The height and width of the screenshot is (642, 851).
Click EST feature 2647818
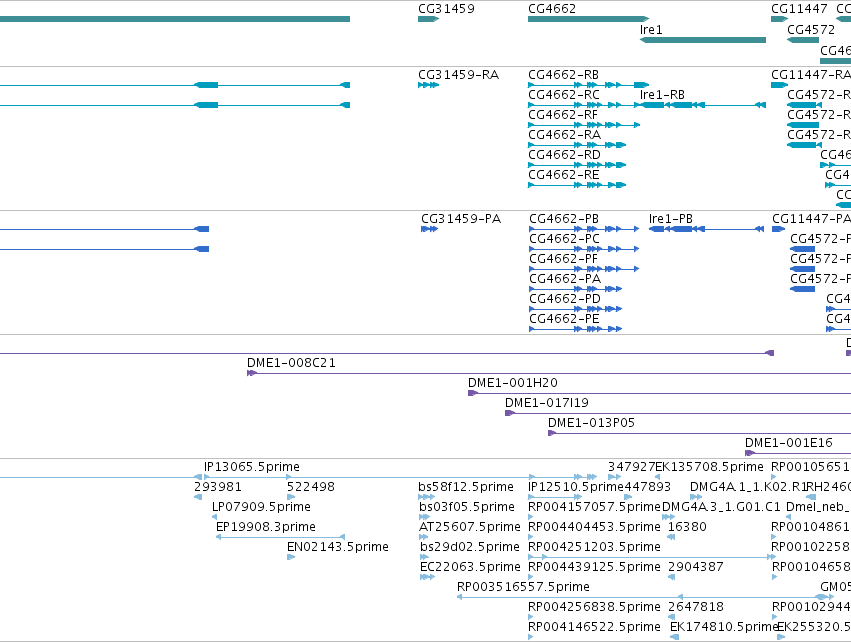(696, 607)
